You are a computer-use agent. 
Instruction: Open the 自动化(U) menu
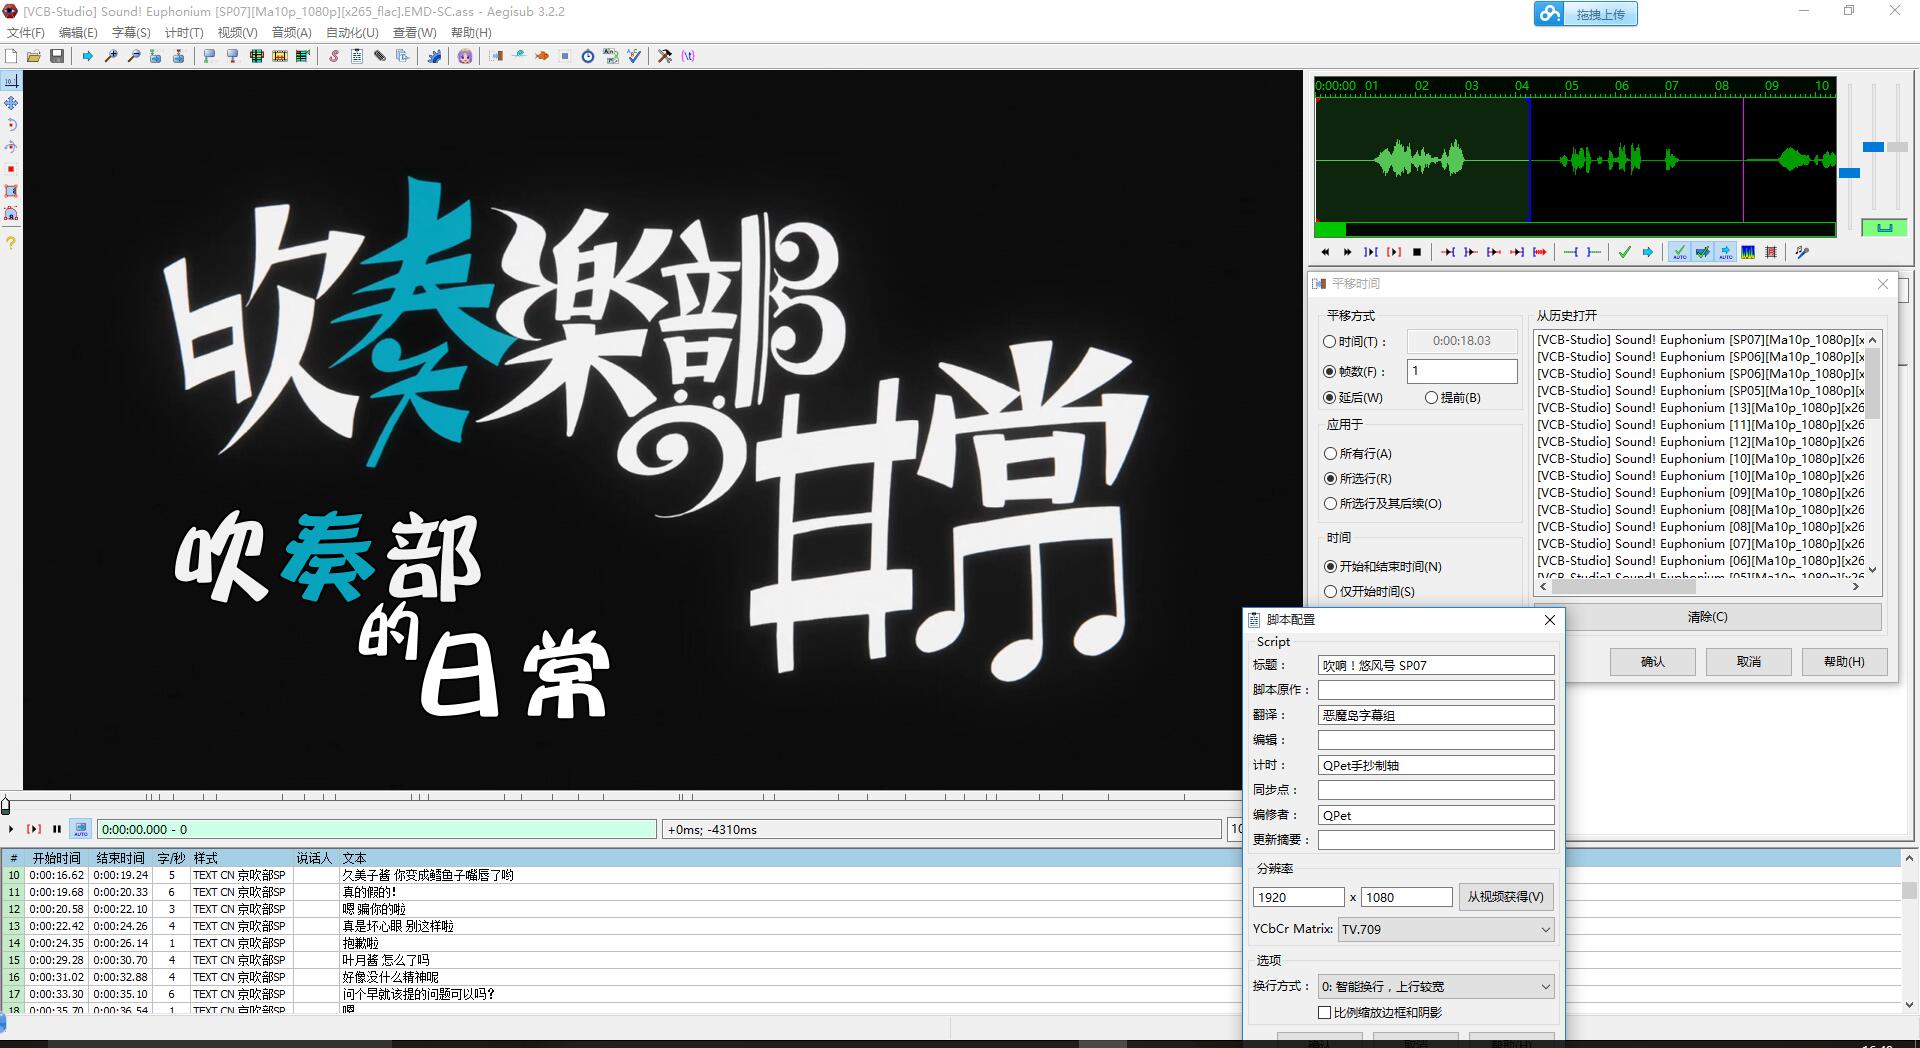pos(352,32)
